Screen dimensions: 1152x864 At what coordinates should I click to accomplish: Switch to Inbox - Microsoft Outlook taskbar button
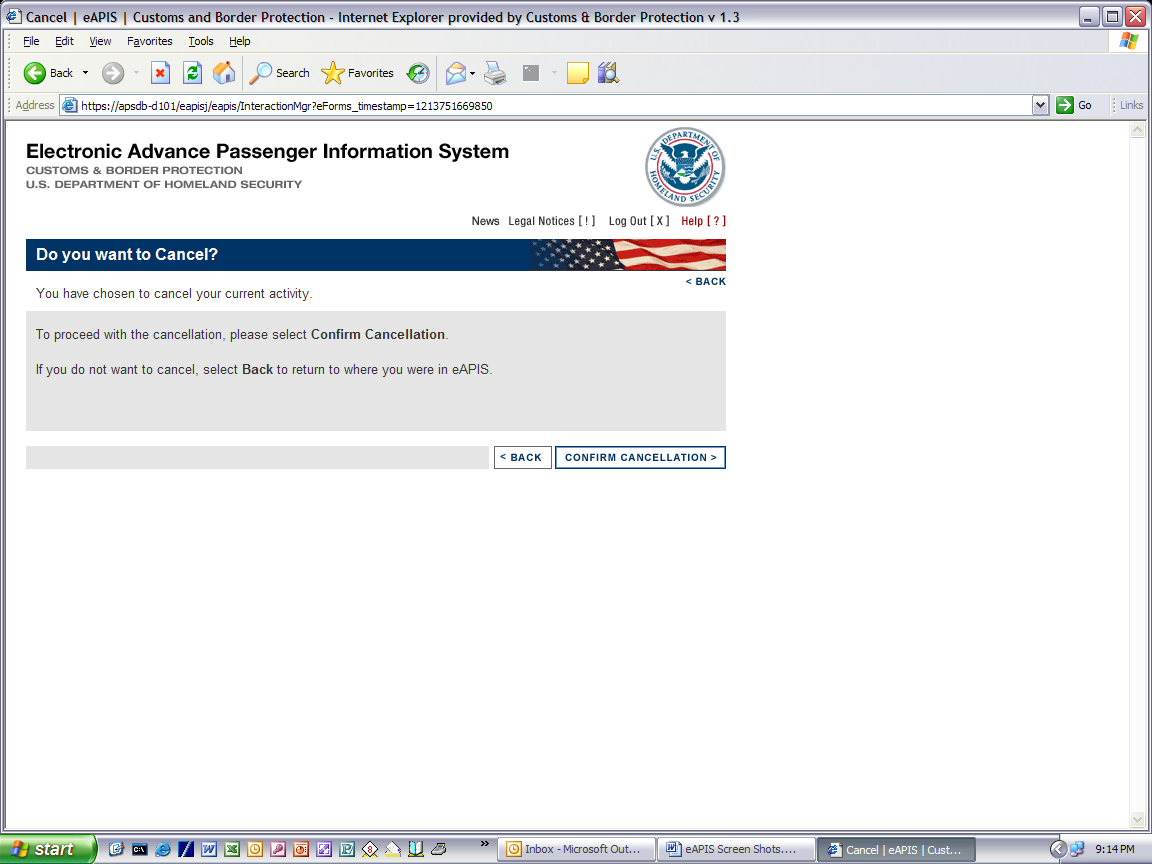pos(577,849)
